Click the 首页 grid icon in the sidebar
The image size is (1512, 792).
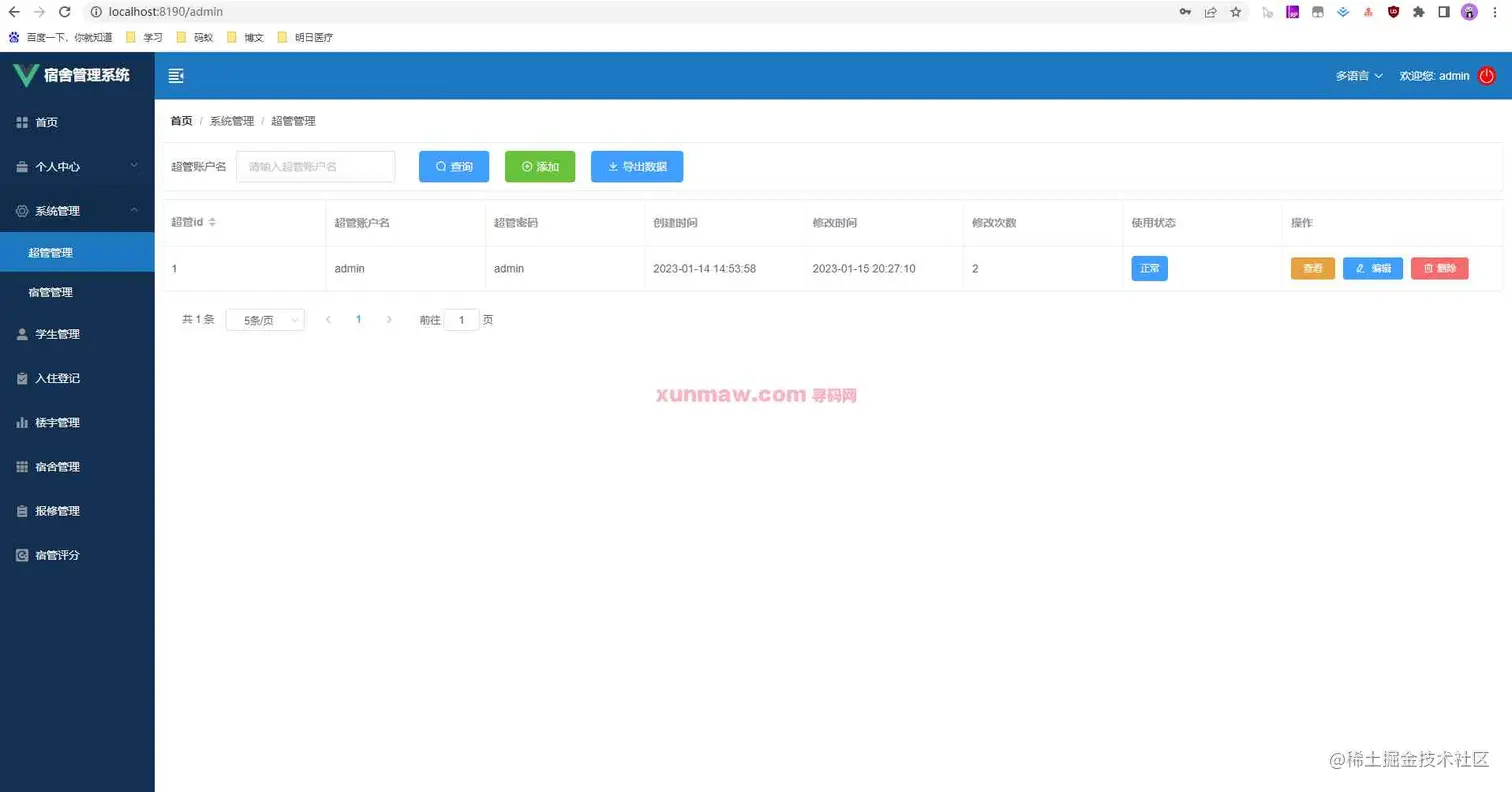click(22, 122)
